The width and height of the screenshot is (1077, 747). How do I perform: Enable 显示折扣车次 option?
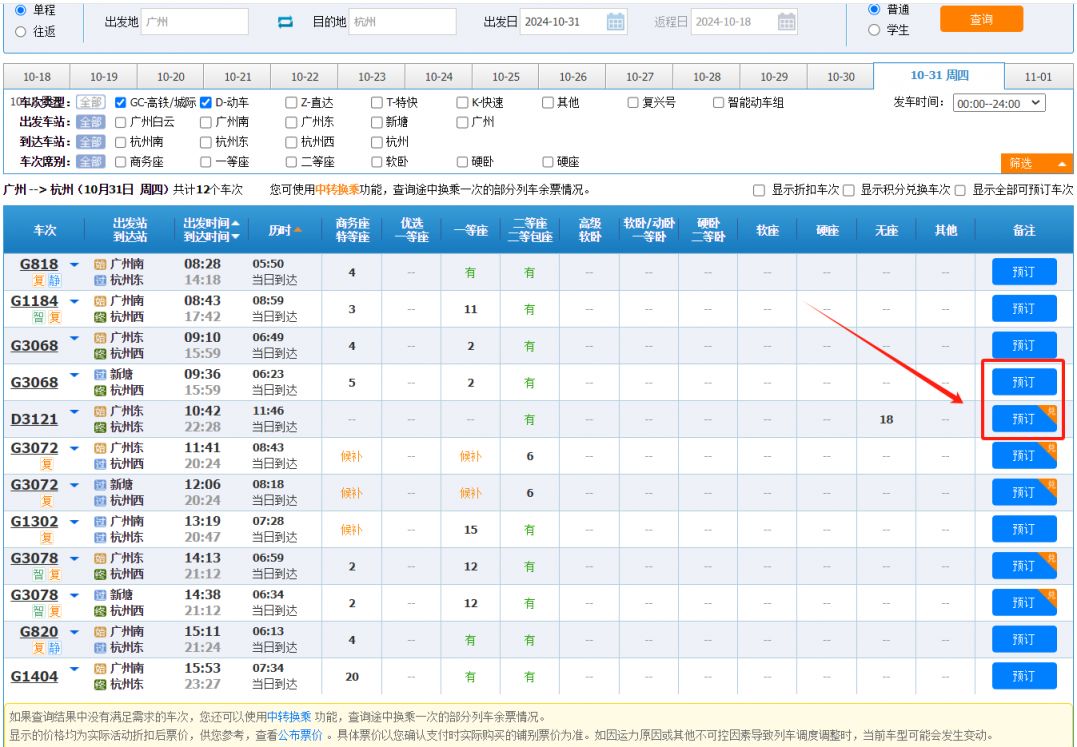[x=759, y=189]
